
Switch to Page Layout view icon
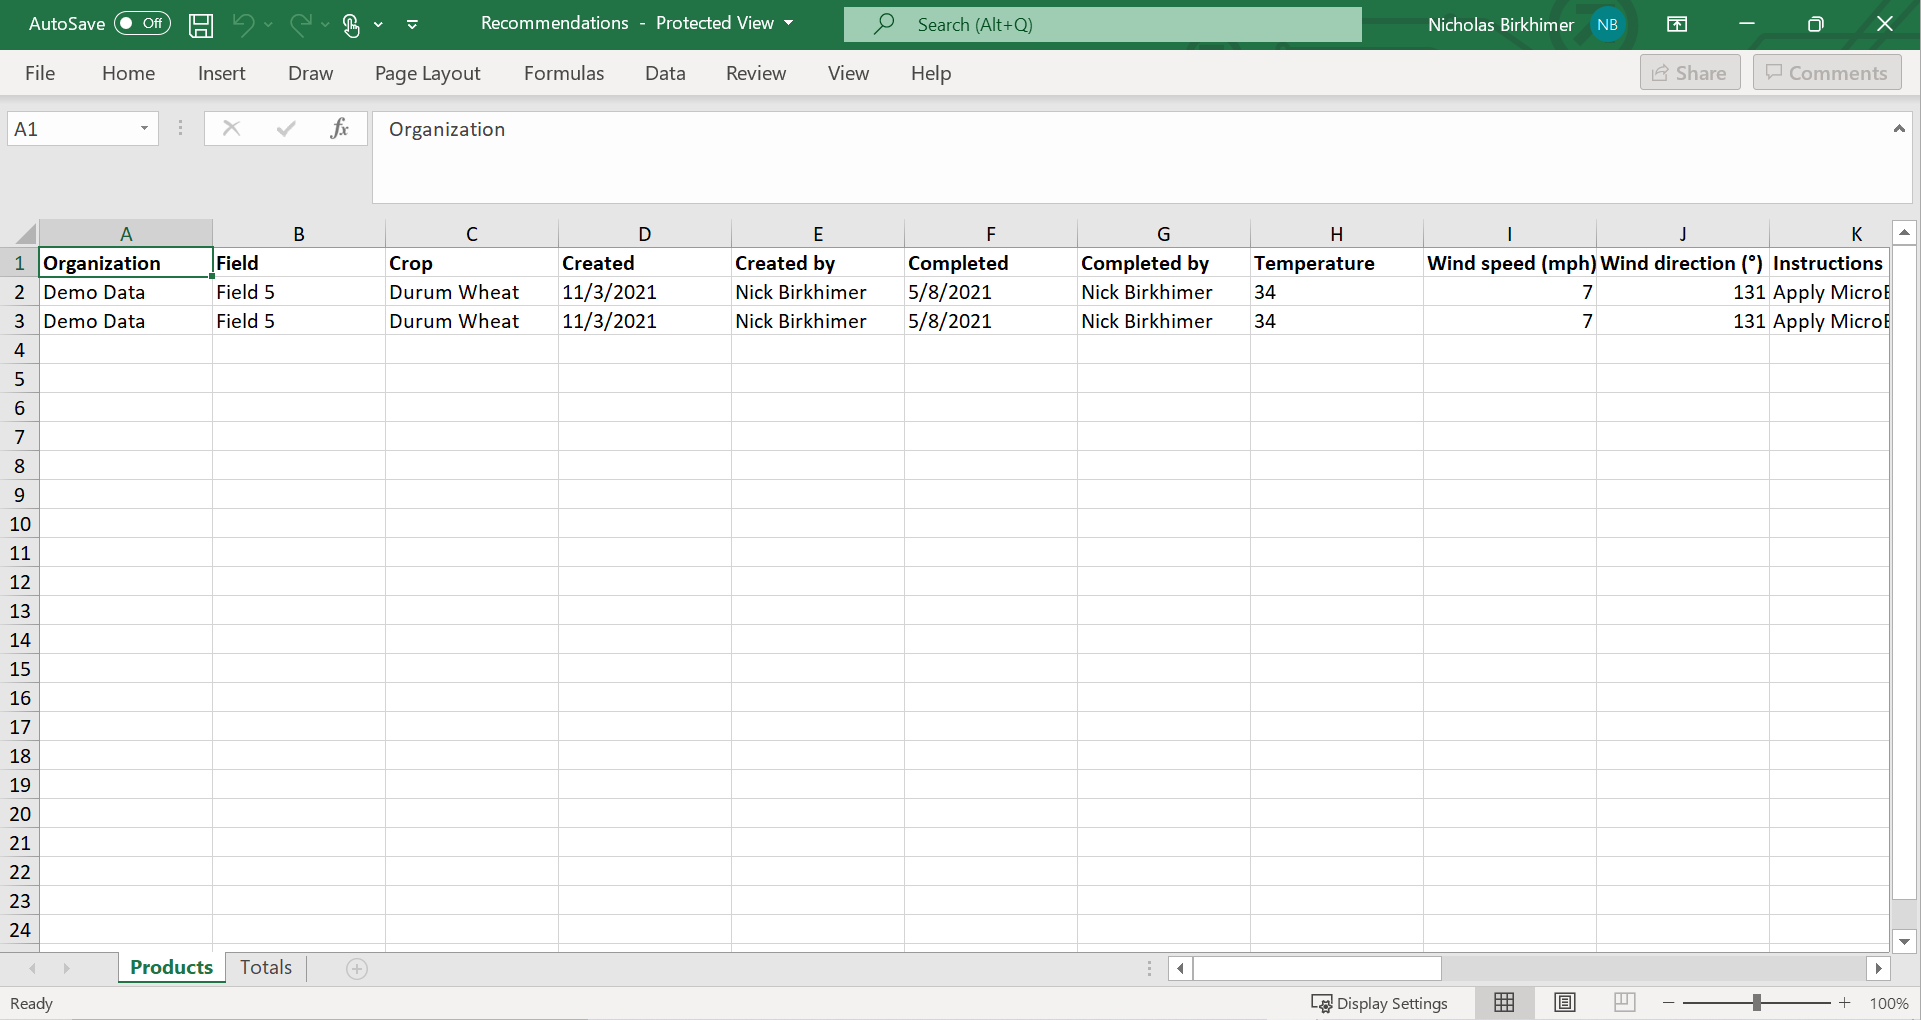click(x=1565, y=1002)
